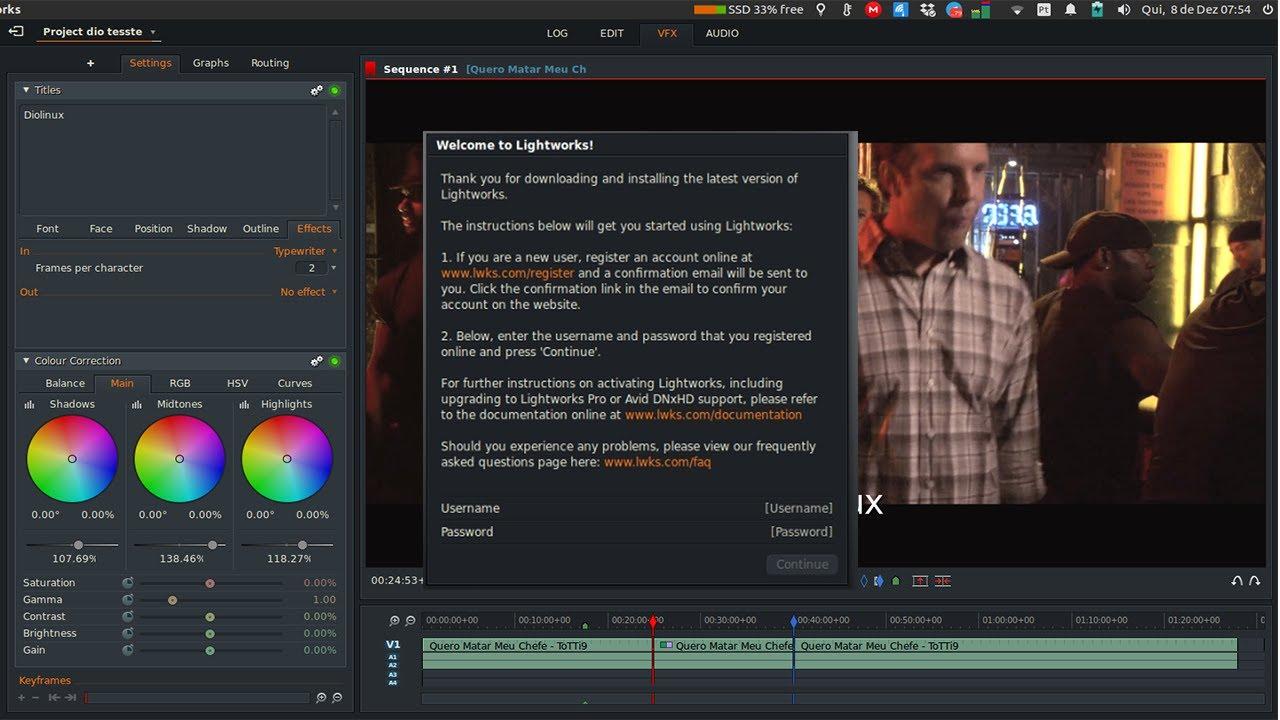
Task: Open the Titles panel settings gears icon
Action: pyautogui.click(x=317, y=90)
